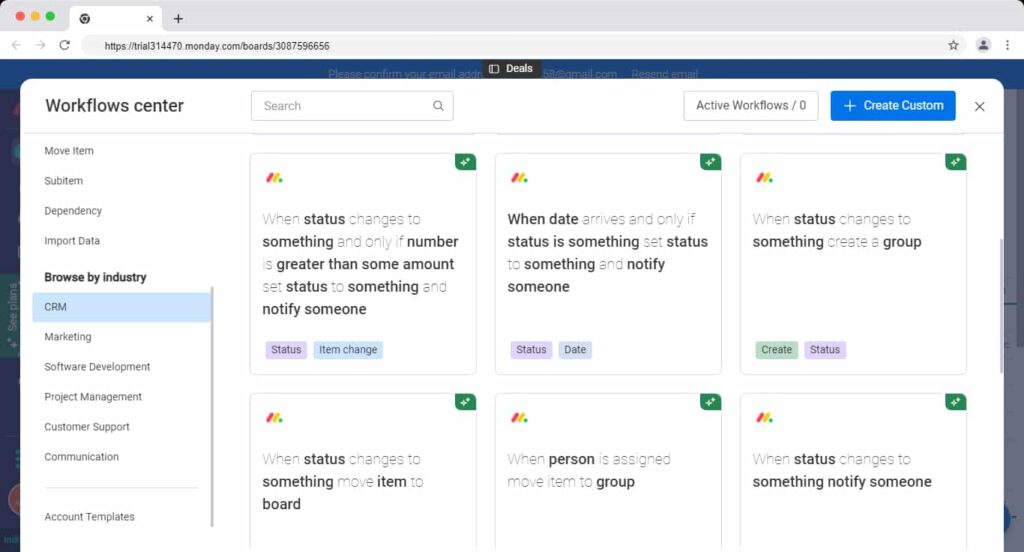Click the green badge on the date arrives card

tap(710, 162)
